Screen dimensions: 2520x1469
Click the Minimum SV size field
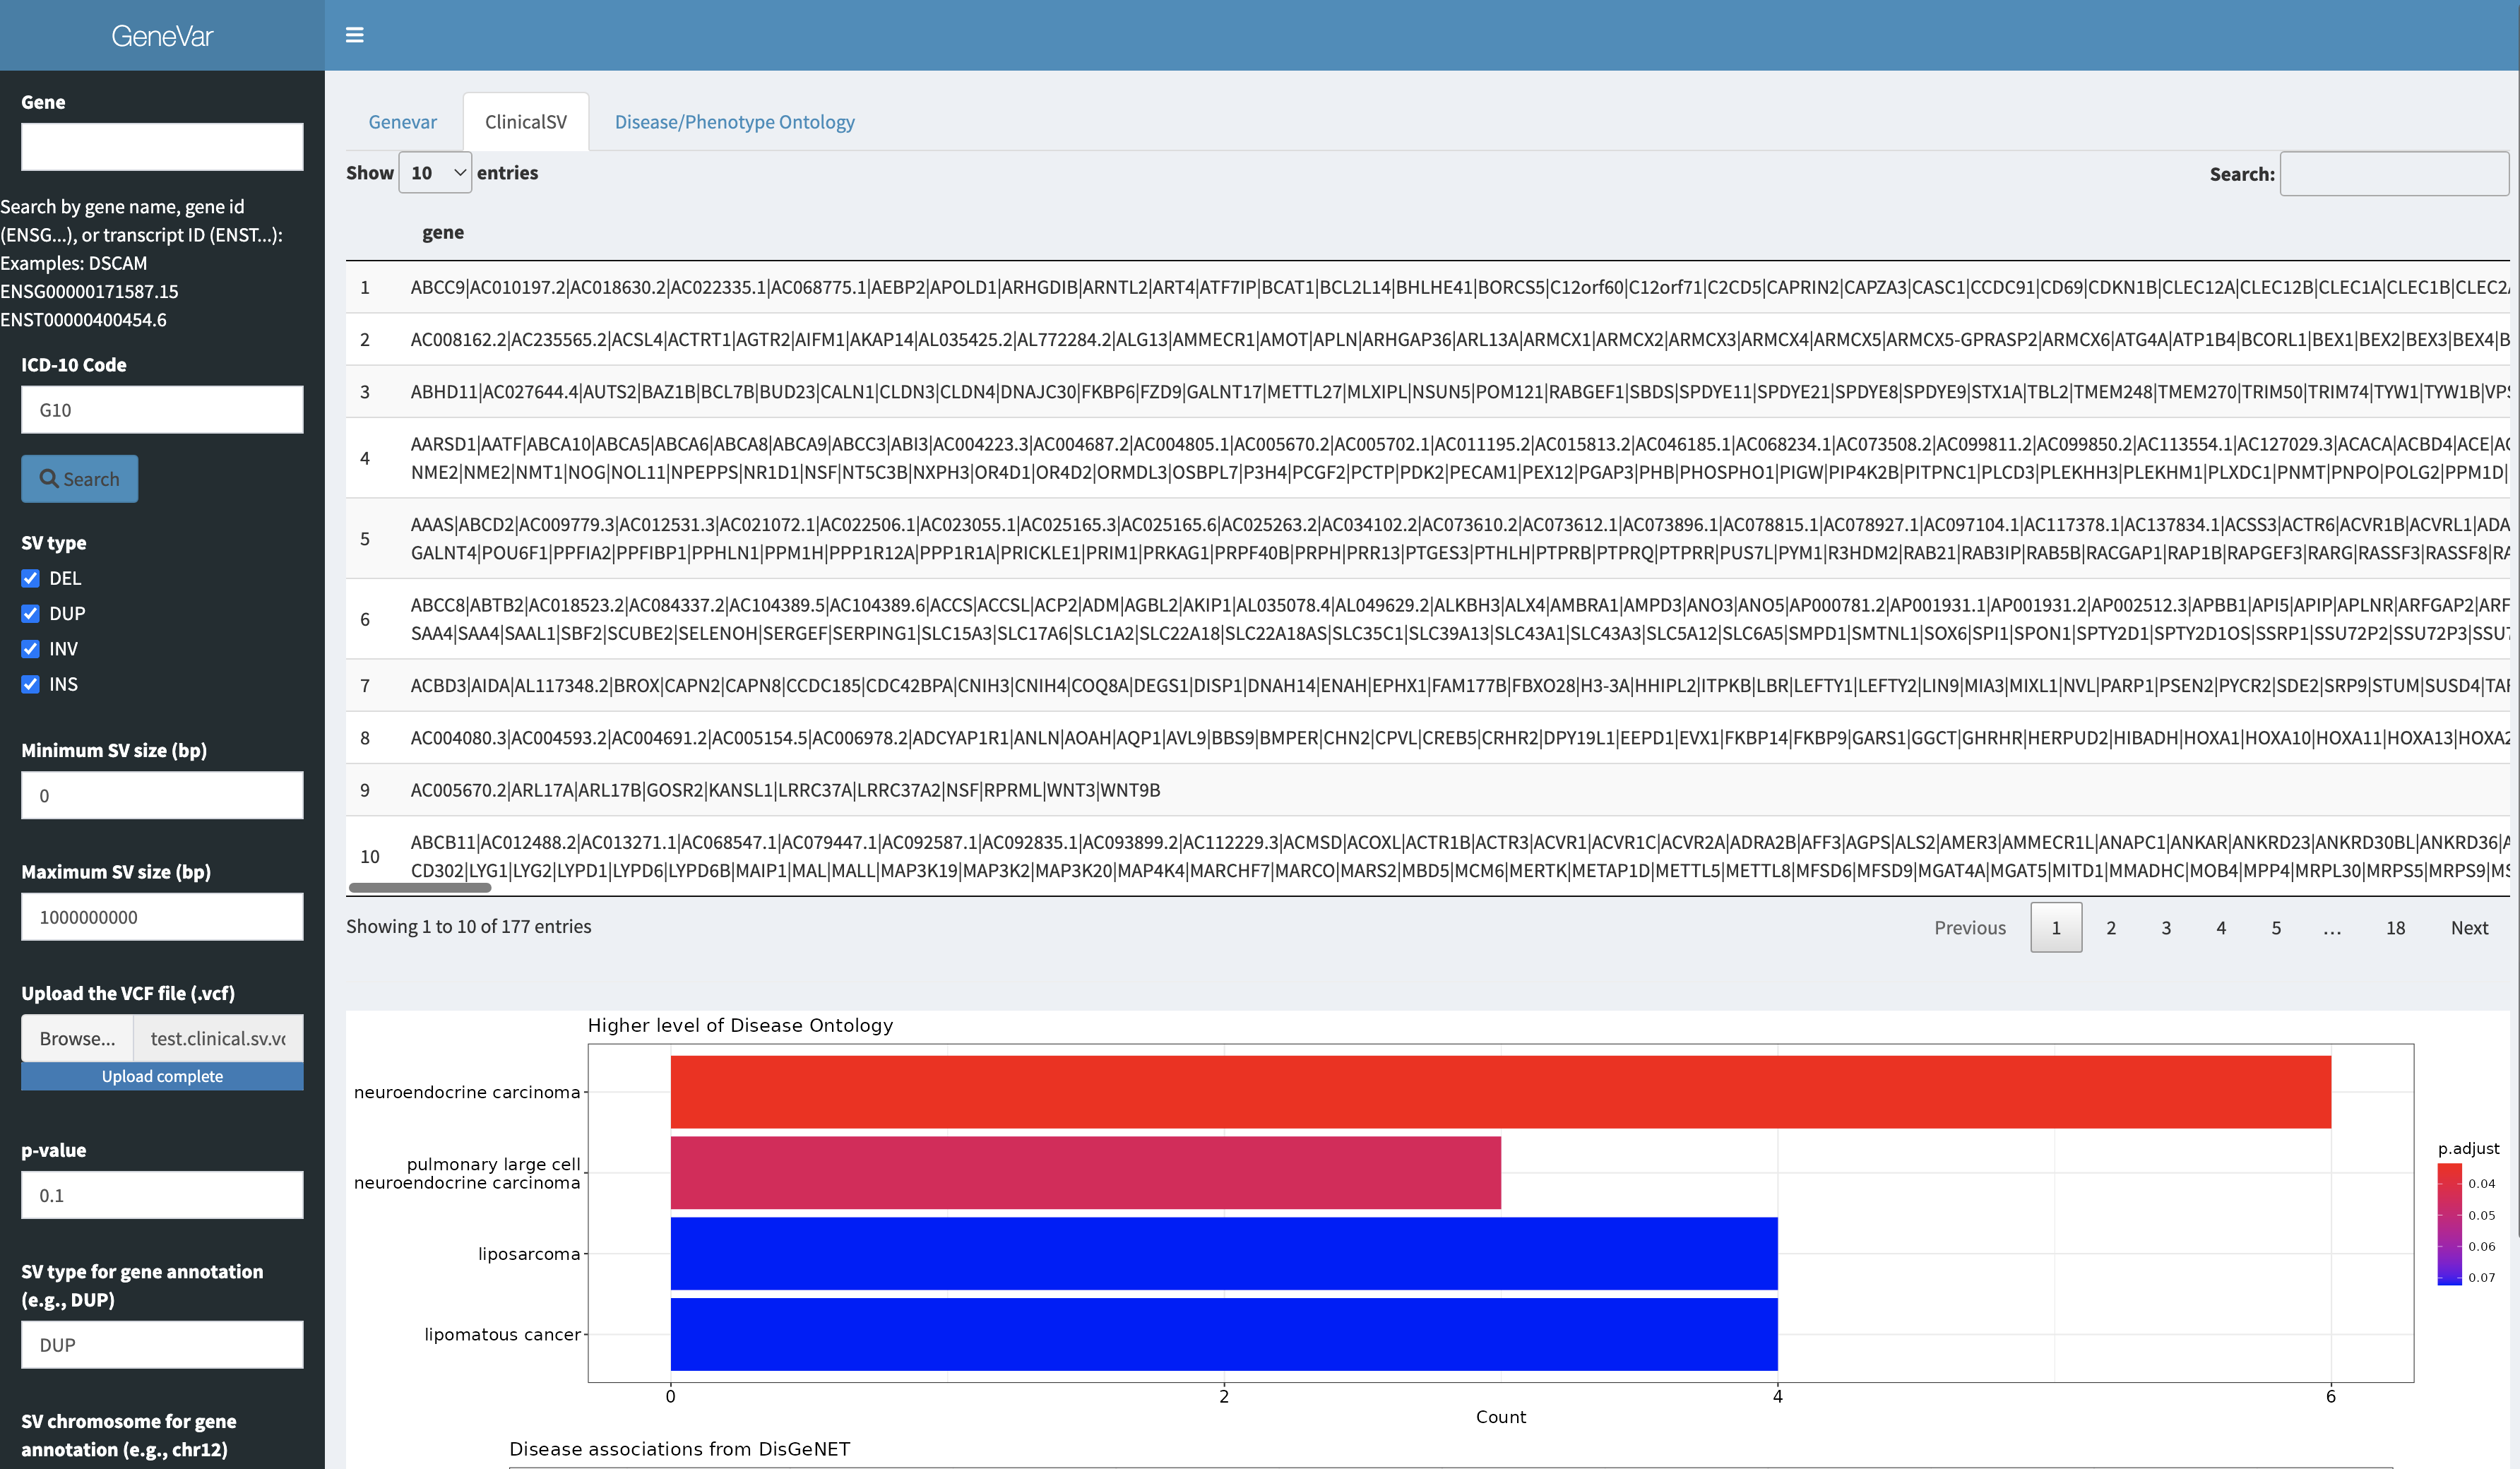click(x=162, y=796)
